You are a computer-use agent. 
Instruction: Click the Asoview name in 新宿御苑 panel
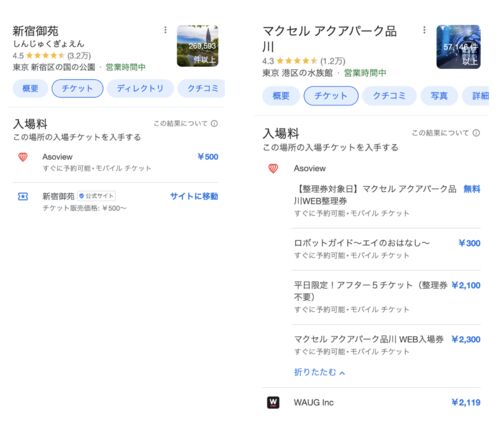[57, 157]
